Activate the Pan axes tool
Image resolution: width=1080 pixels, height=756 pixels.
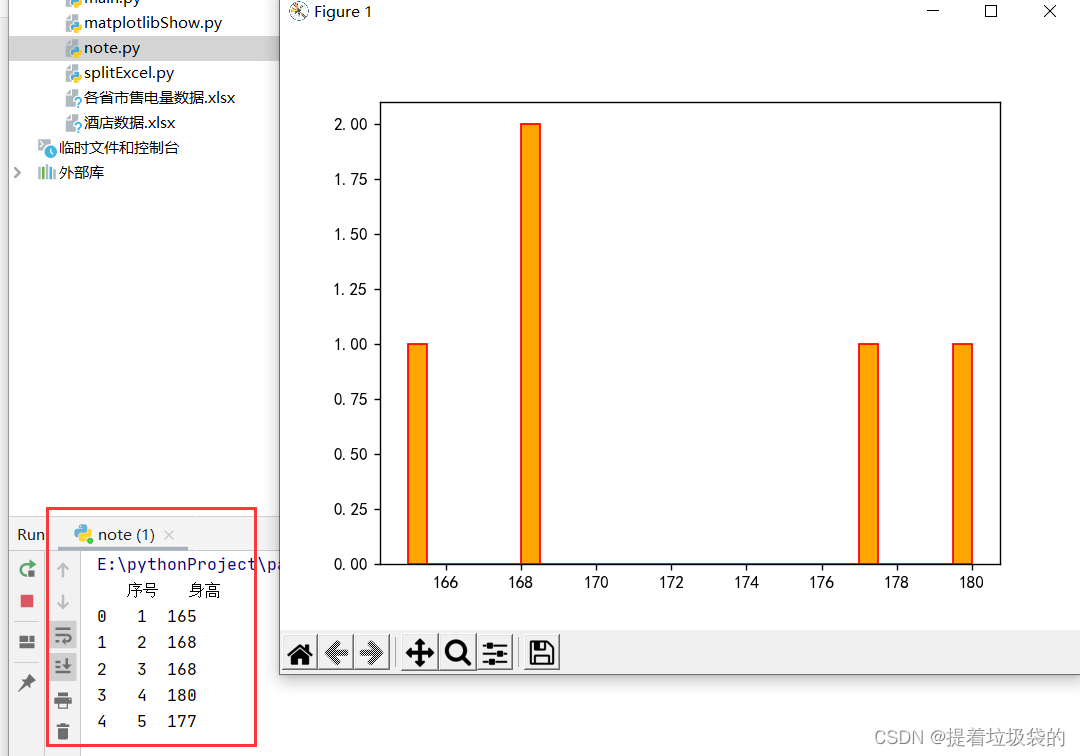(419, 653)
